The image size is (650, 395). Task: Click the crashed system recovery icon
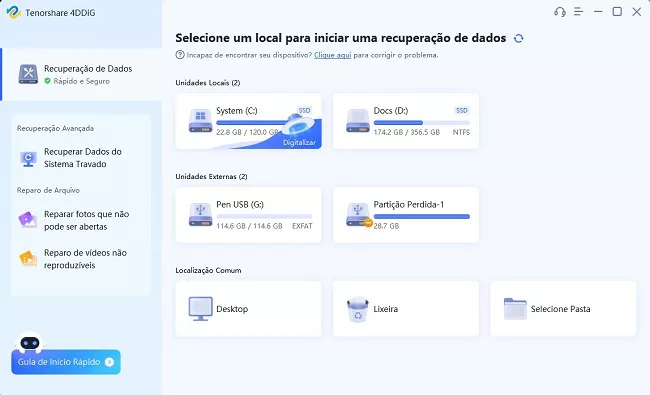pos(28,158)
